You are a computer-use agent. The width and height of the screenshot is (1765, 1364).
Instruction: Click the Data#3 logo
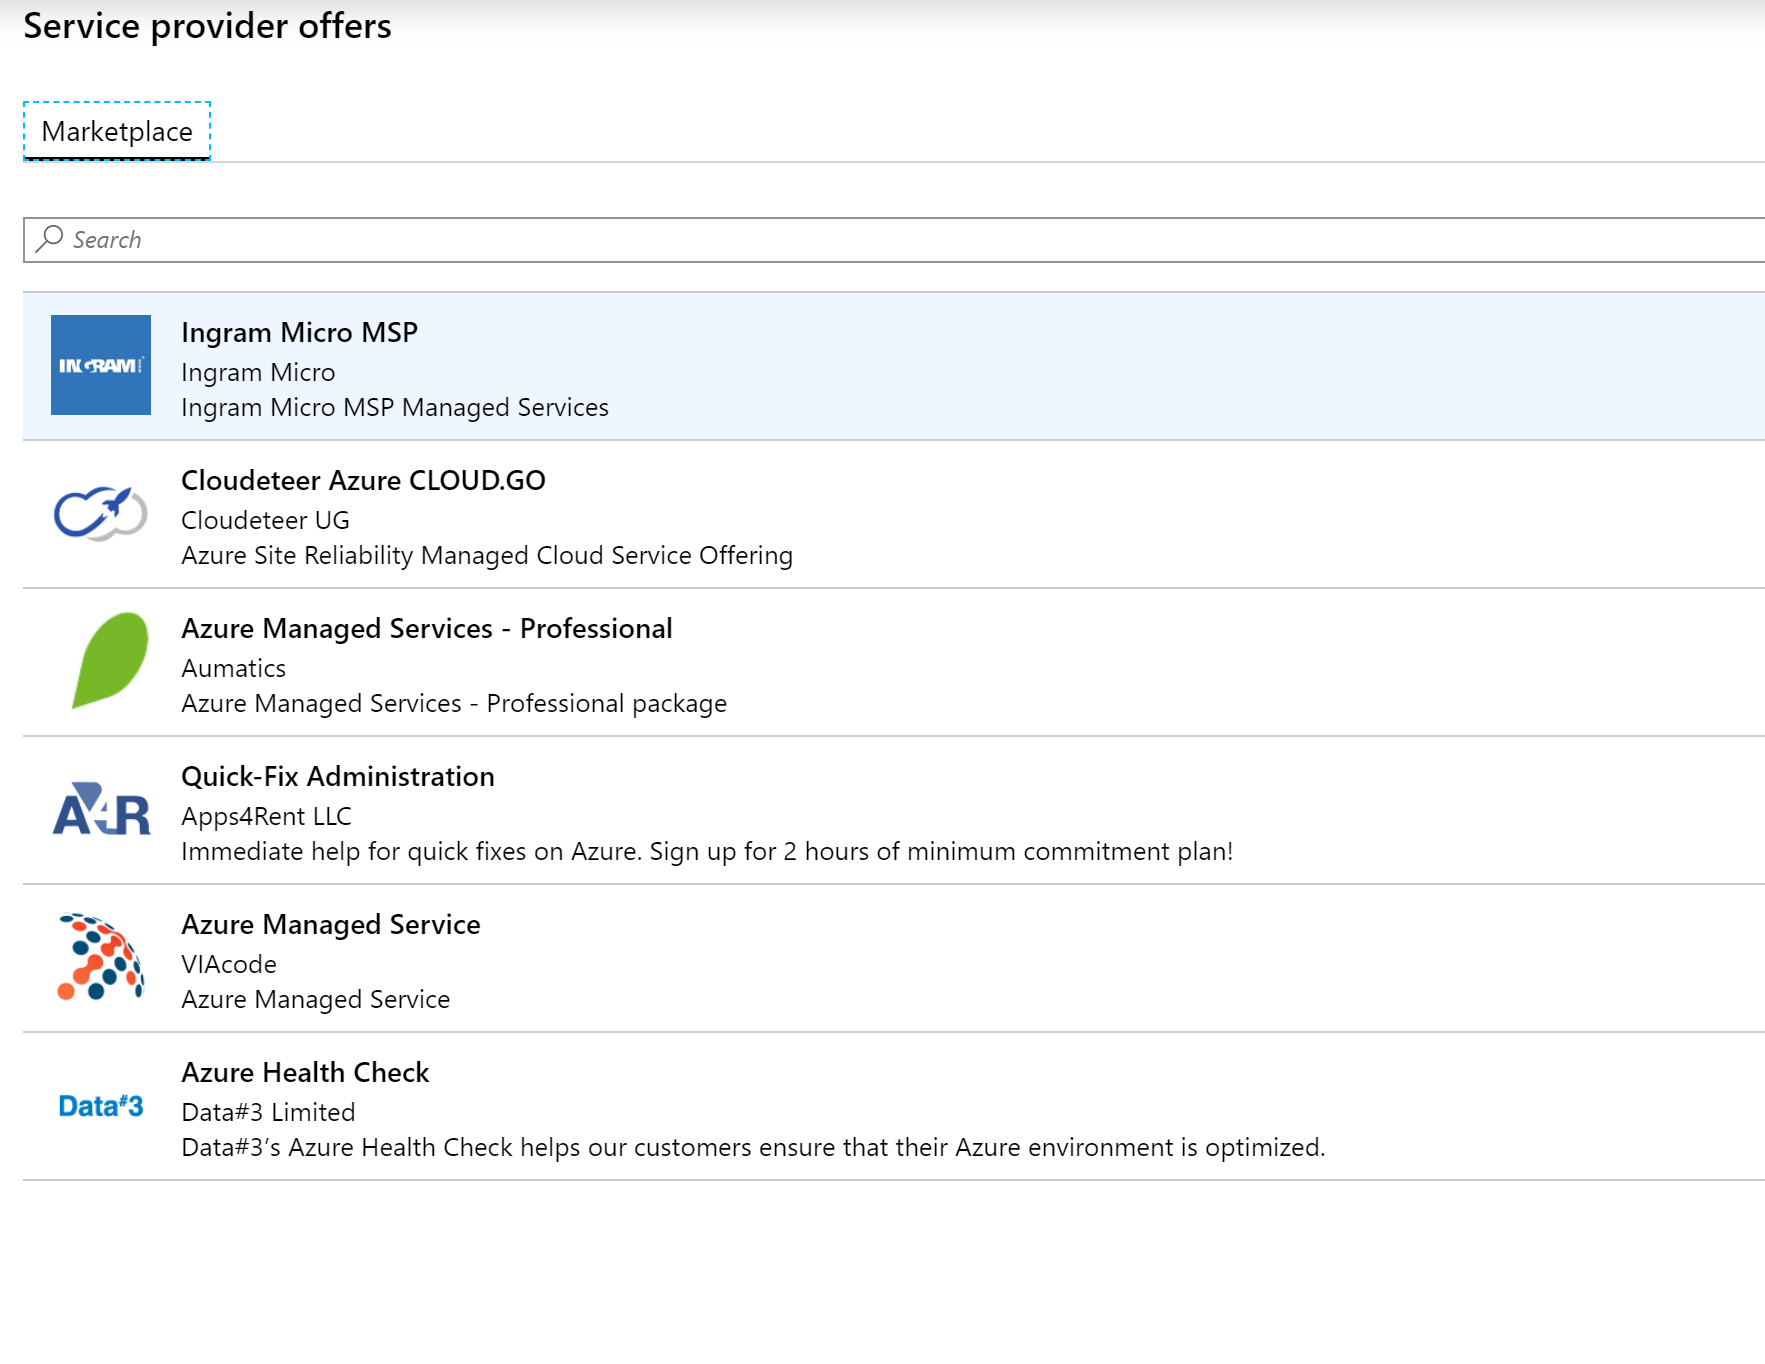coord(101,1105)
